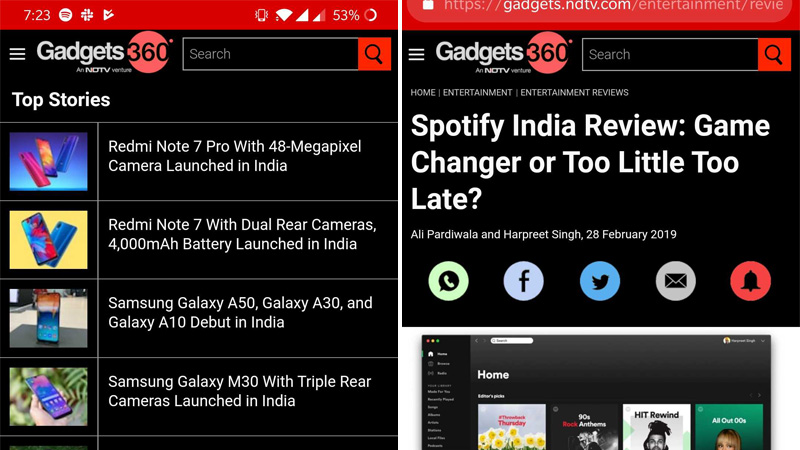Screen dimensions: 800x450
Task: Open Samsung Galaxy M30 Triple Rear story
Action: [x=240, y=391]
